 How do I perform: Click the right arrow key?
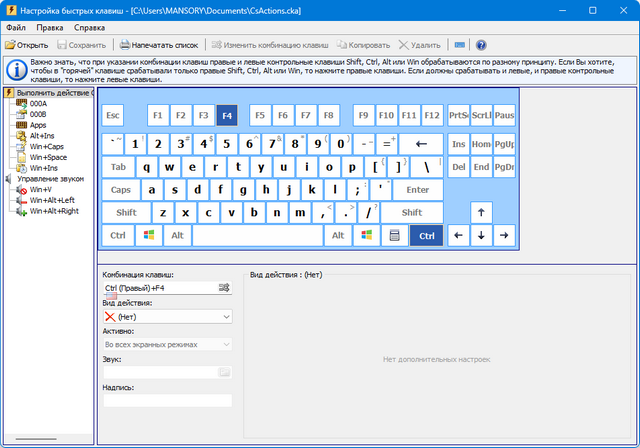(504, 235)
